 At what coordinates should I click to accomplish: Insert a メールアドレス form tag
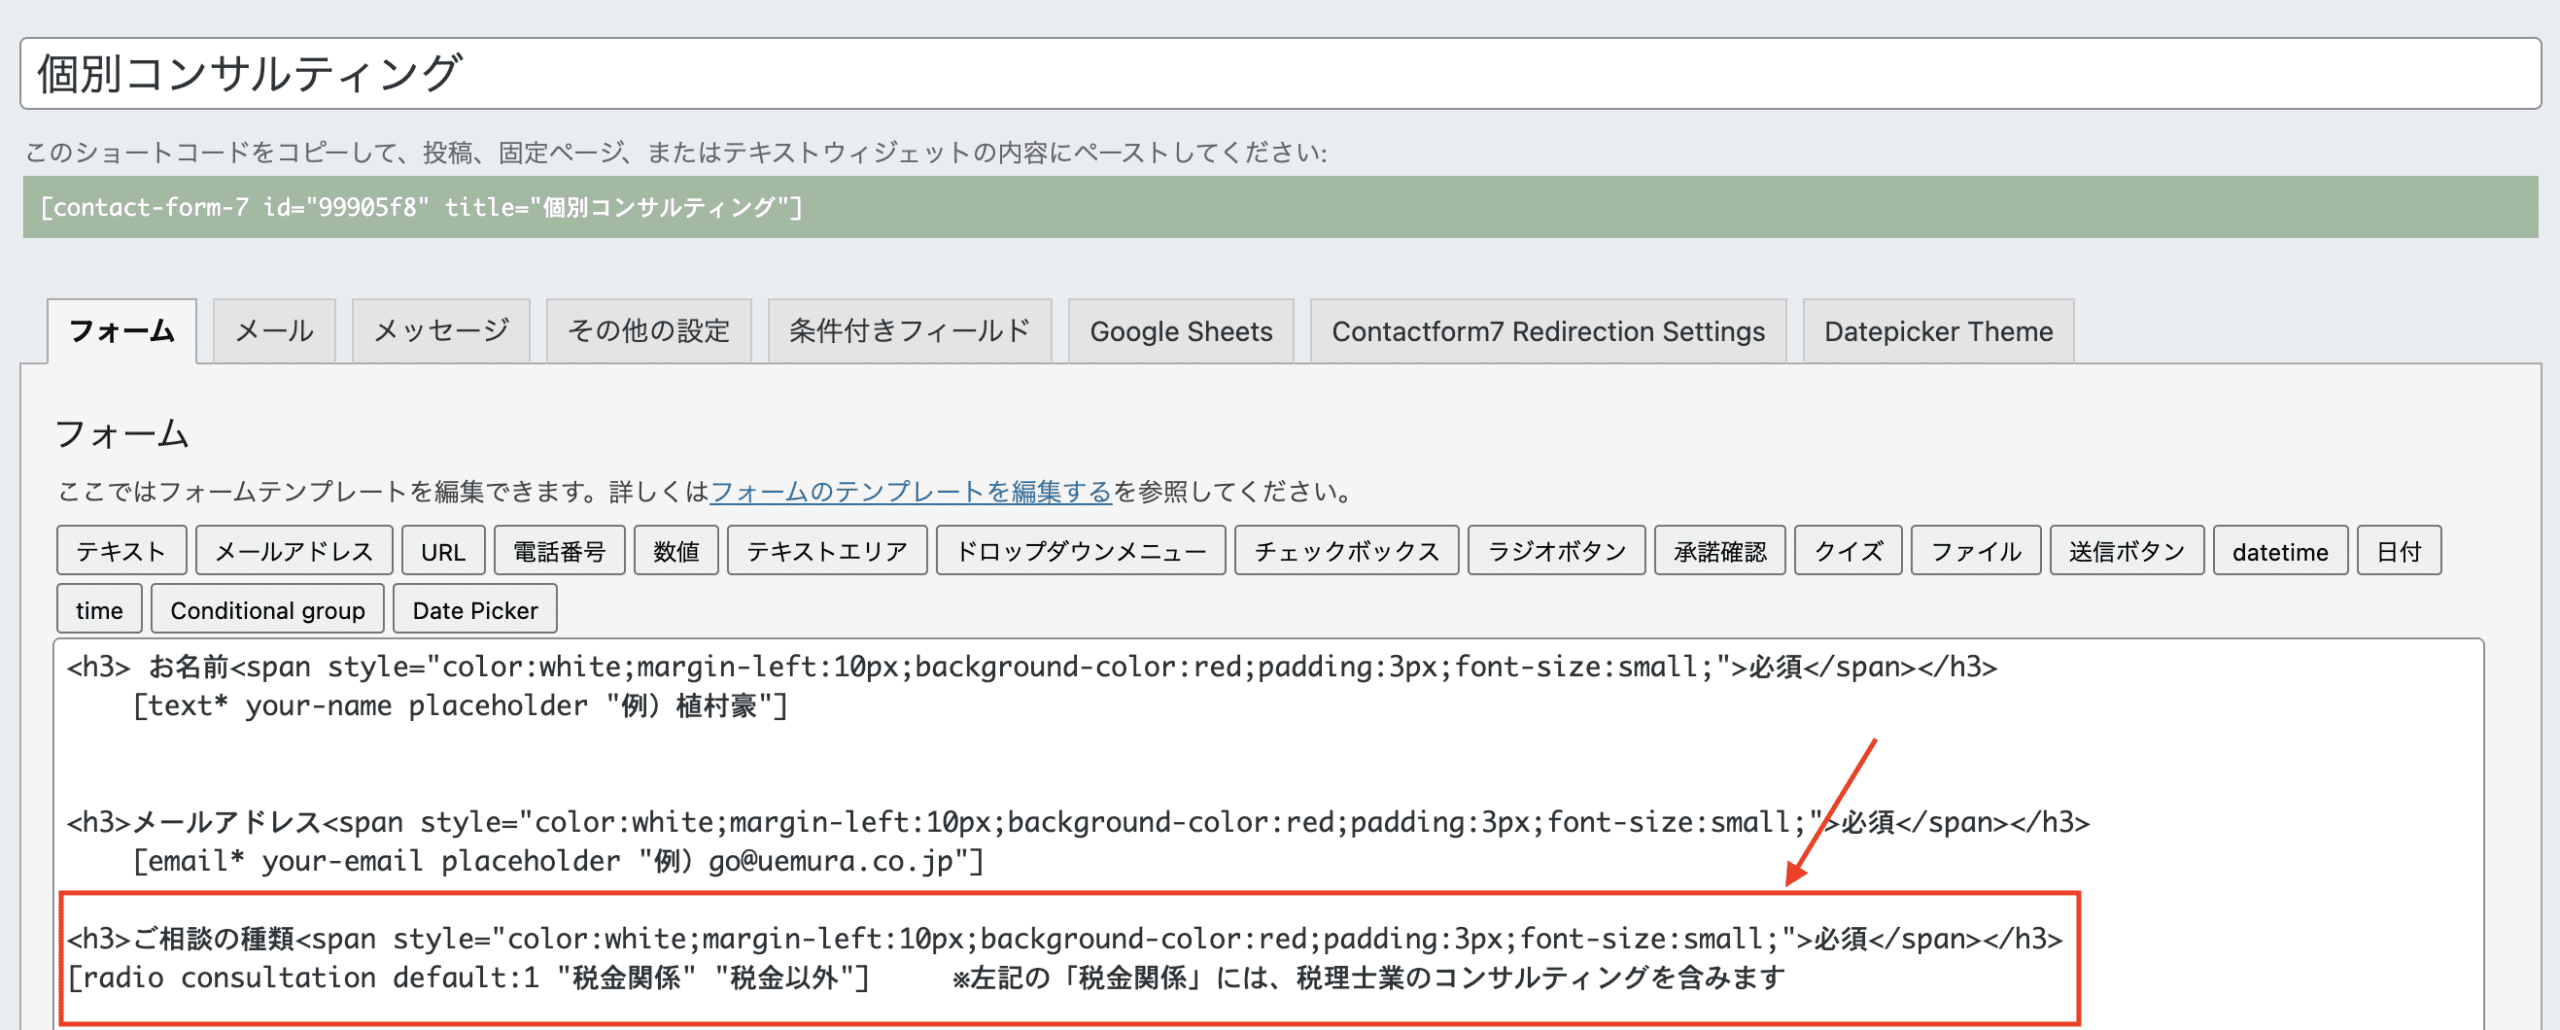[294, 551]
